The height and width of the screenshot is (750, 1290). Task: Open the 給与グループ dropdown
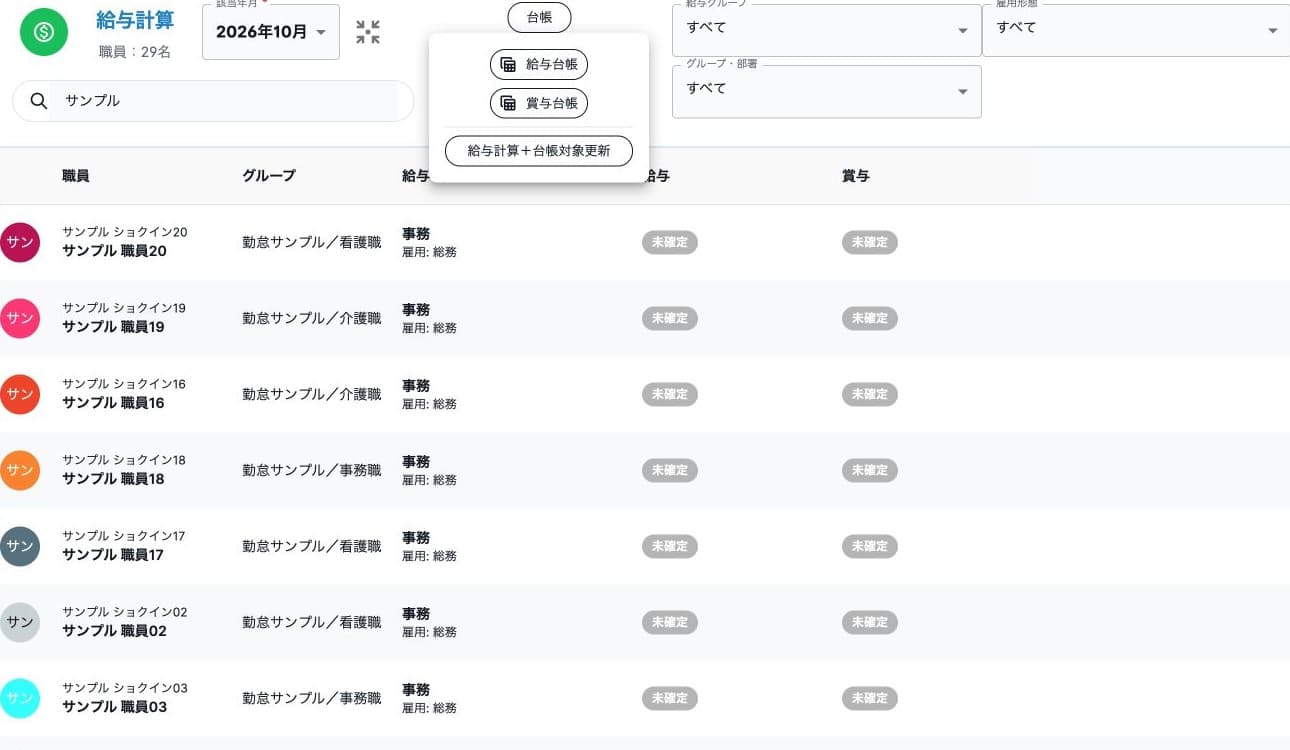click(826, 30)
